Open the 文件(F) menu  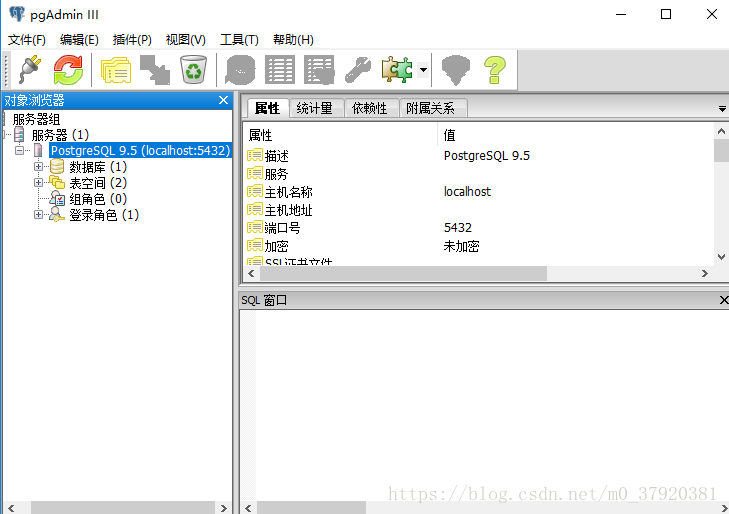point(27,40)
